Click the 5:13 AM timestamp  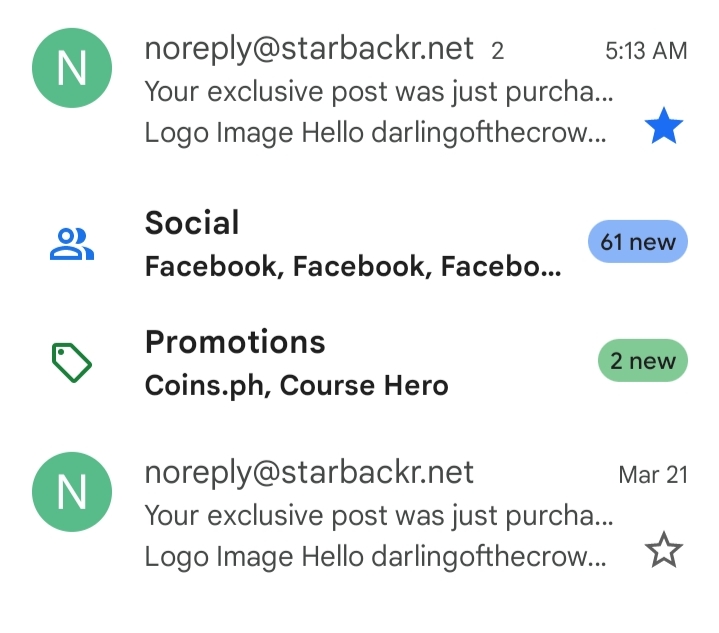(646, 50)
